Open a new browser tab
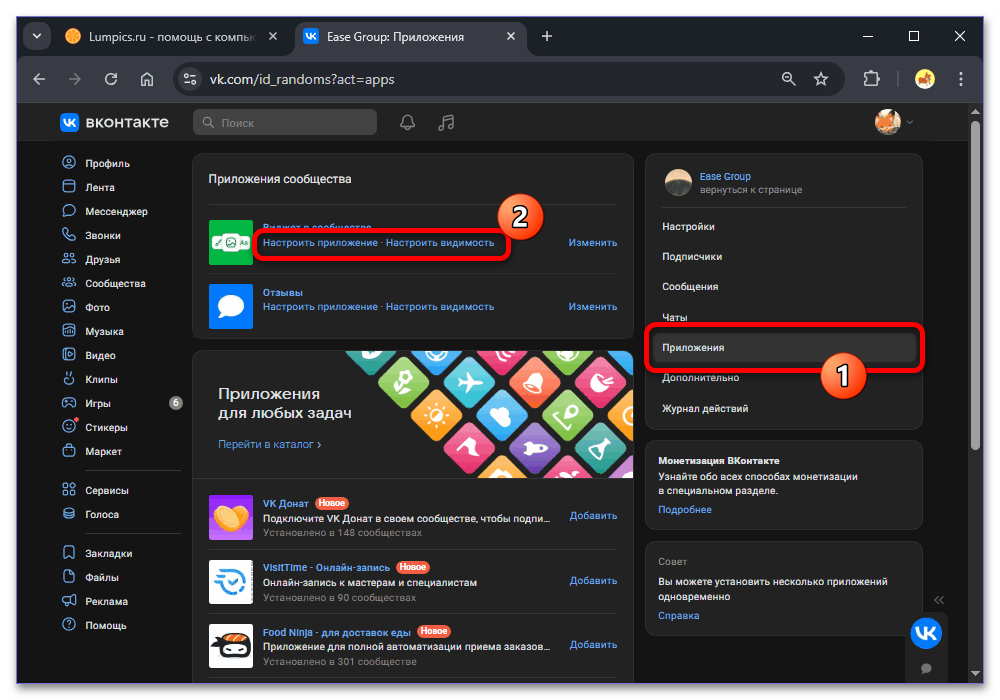This screenshot has height=700, width=1000. pyautogui.click(x=547, y=36)
